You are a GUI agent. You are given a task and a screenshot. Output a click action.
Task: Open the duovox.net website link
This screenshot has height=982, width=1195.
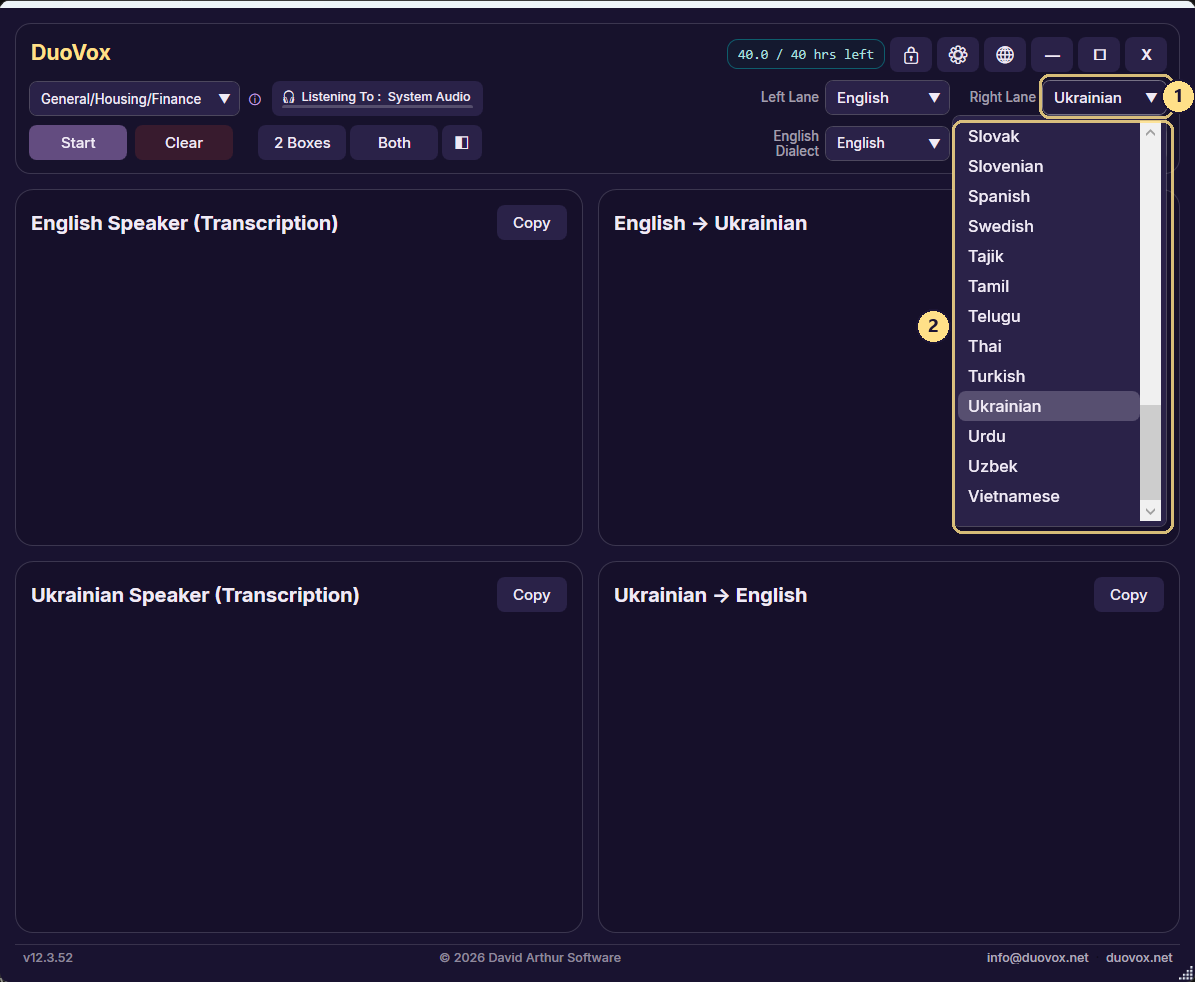pos(1139,958)
